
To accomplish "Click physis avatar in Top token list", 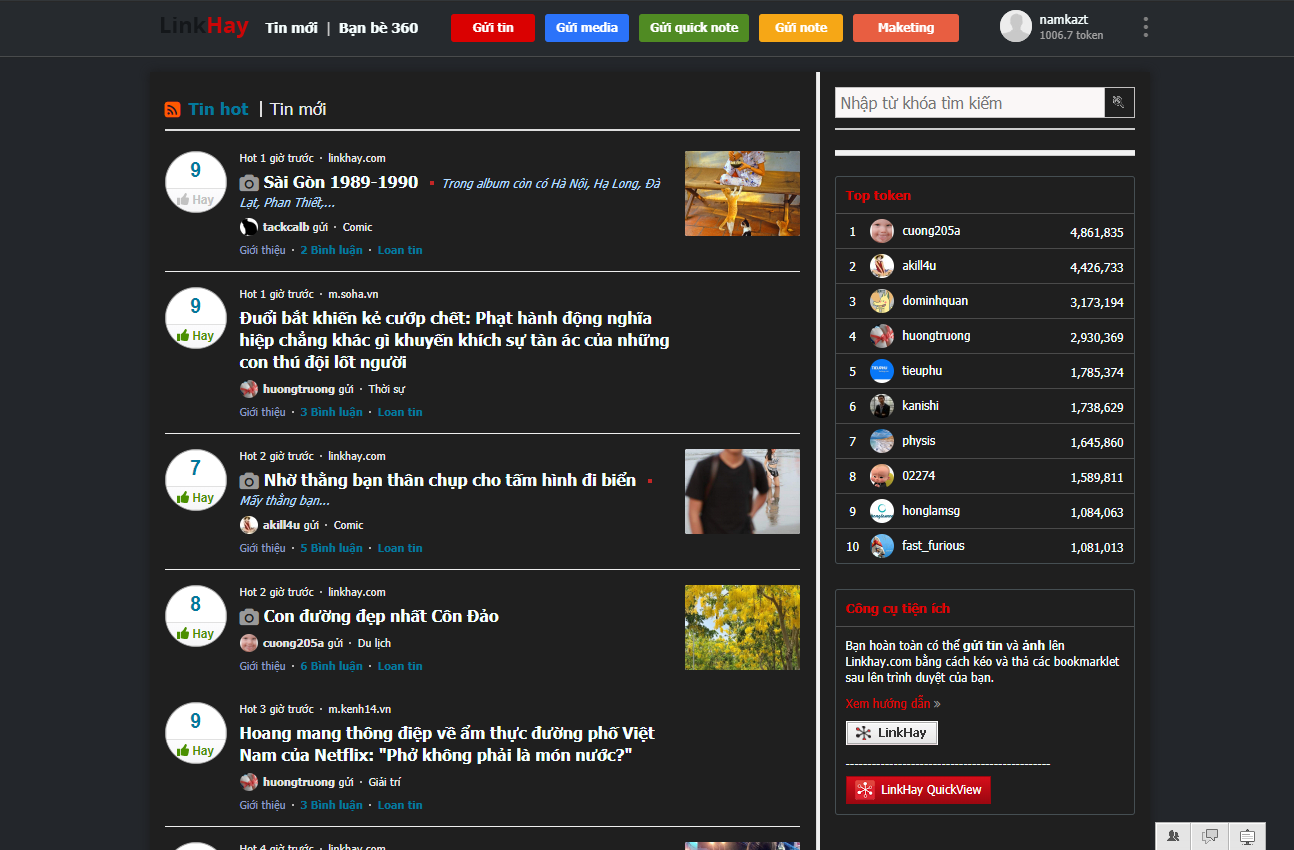I will click(x=882, y=441).
